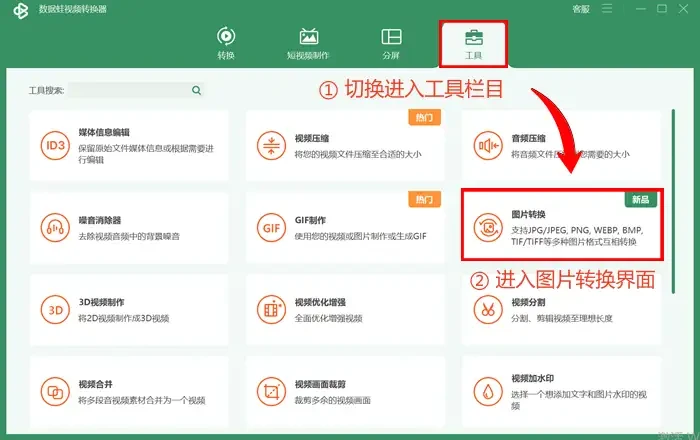The width and height of the screenshot is (700, 440).
Task: Open the hamburger menu in title bar
Action: (x=607, y=8)
